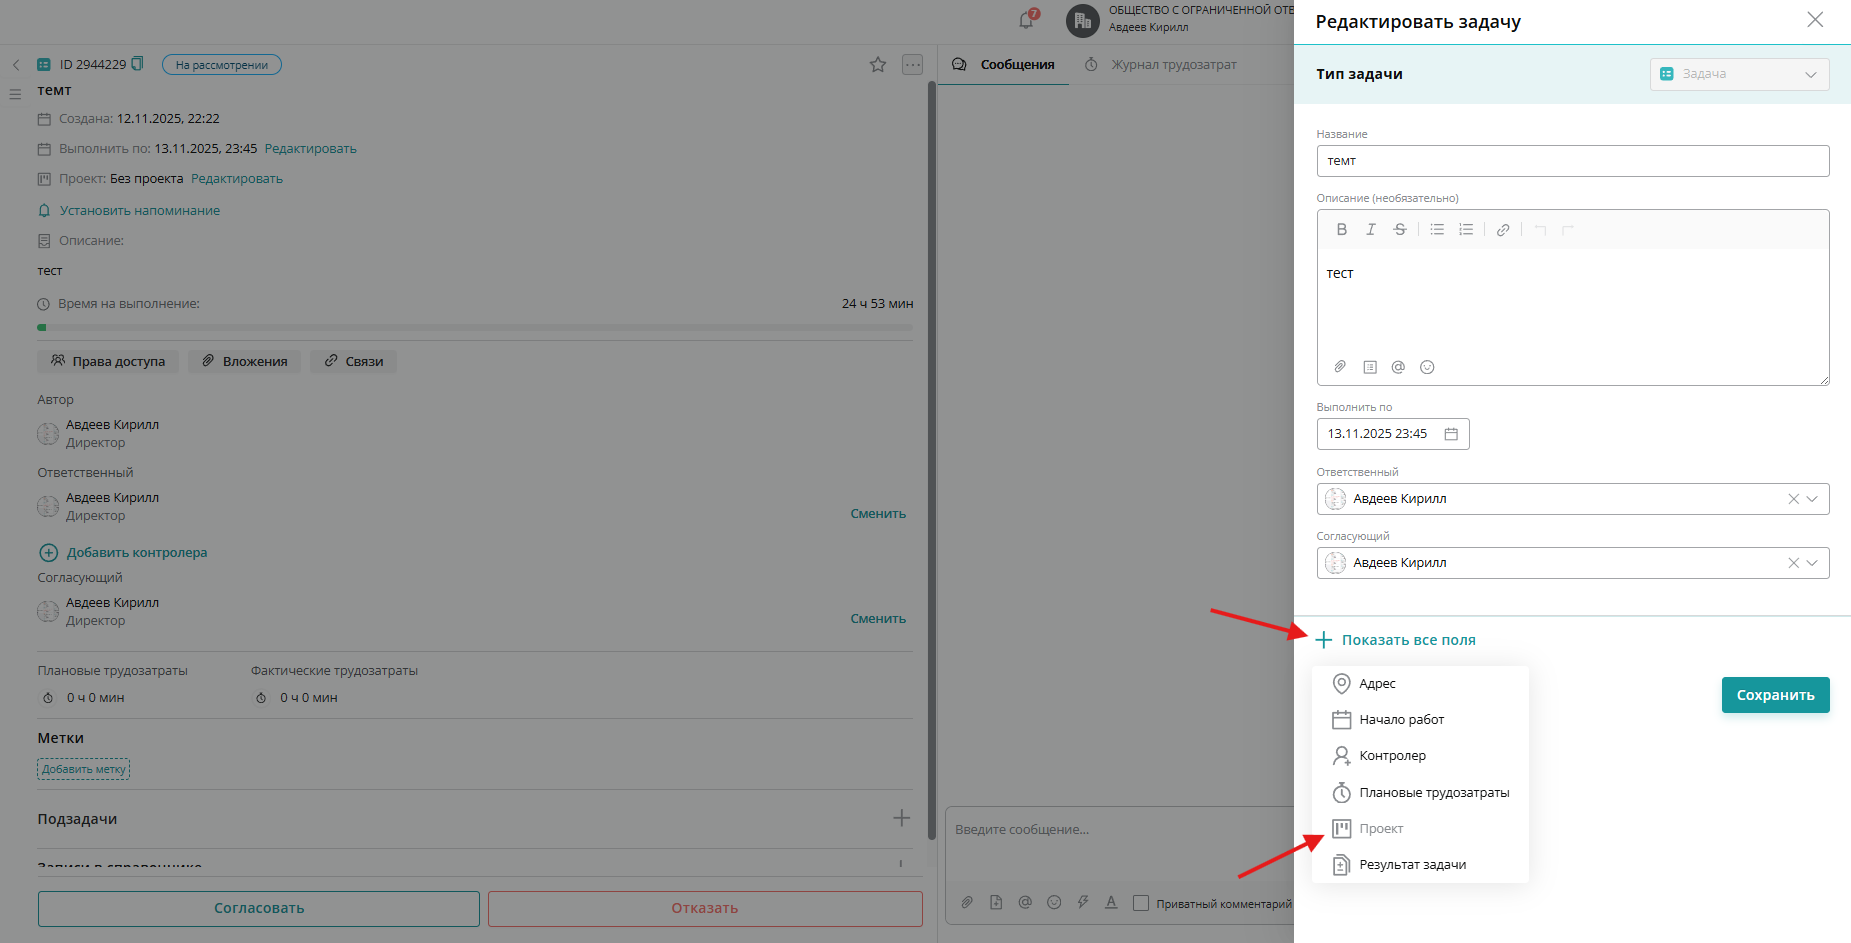Image resolution: width=1851 pixels, height=943 pixels.
Task: Open Связи links section
Action: click(x=354, y=361)
